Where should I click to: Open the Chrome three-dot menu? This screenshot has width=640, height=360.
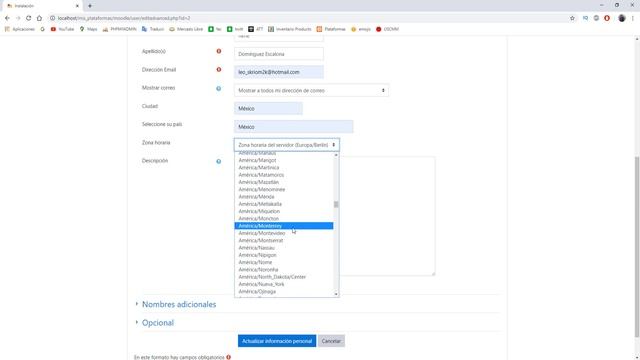[x=633, y=18]
